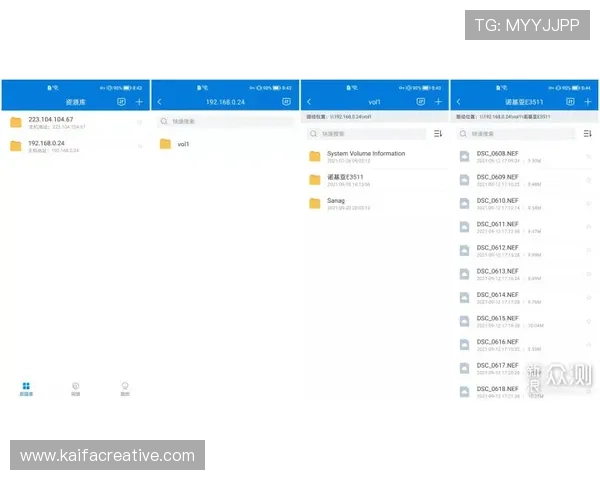Click the vol1 folder name in the list
The image size is (600, 480).
(183, 144)
